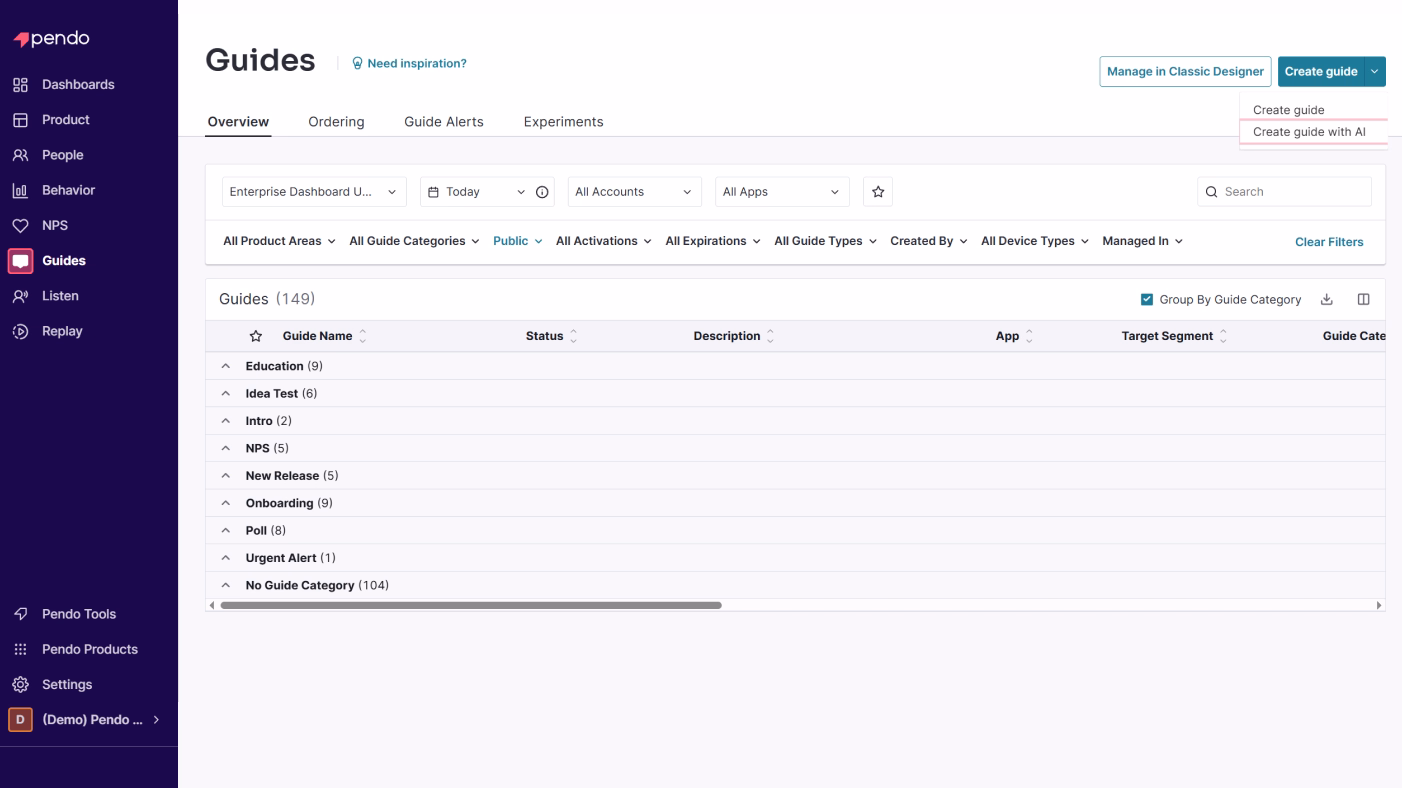1402x788 pixels.
Task: Switch to the Guide Alerts tab
Action: point(443,122)
